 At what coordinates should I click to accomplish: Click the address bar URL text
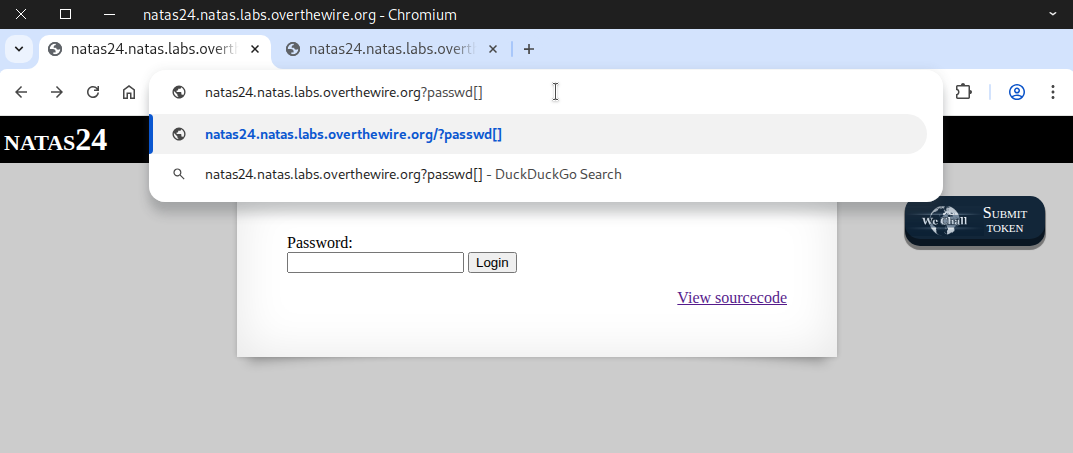pyautogui.click(x=343, y=92)
